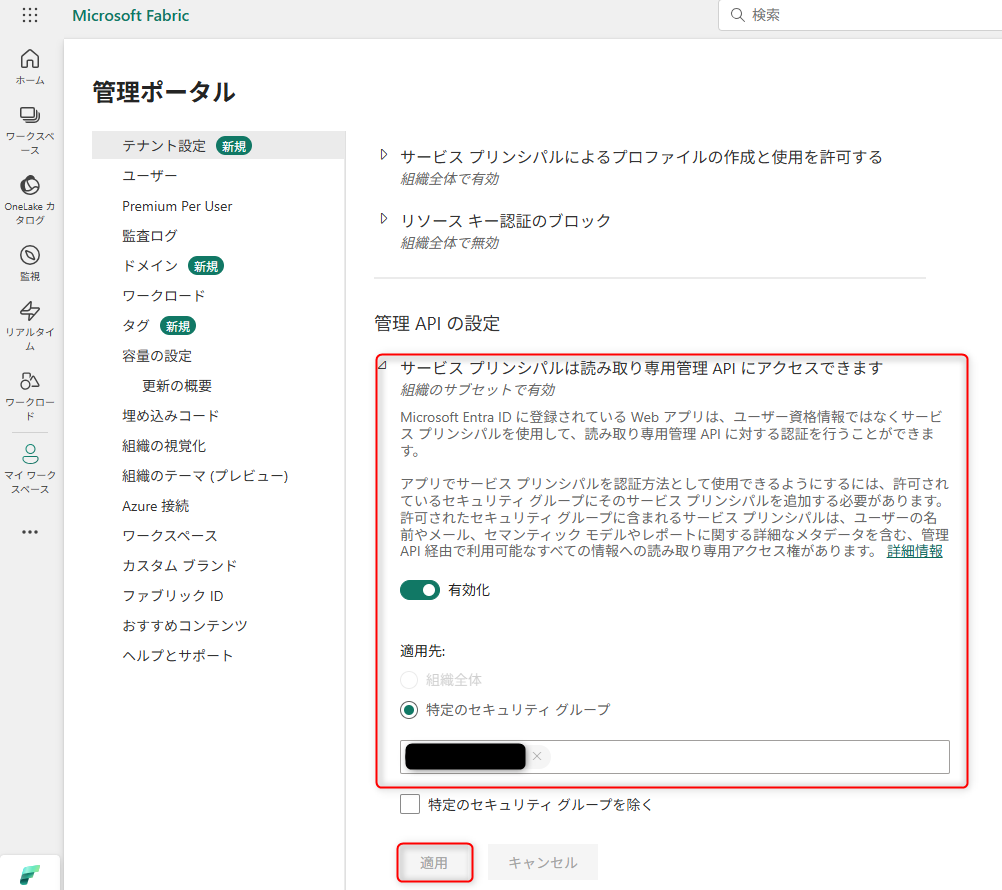Open the more options ellipsis in rail
This screenshot has height=890, width=1002.
pyautogui.click(x=30, y=532)
